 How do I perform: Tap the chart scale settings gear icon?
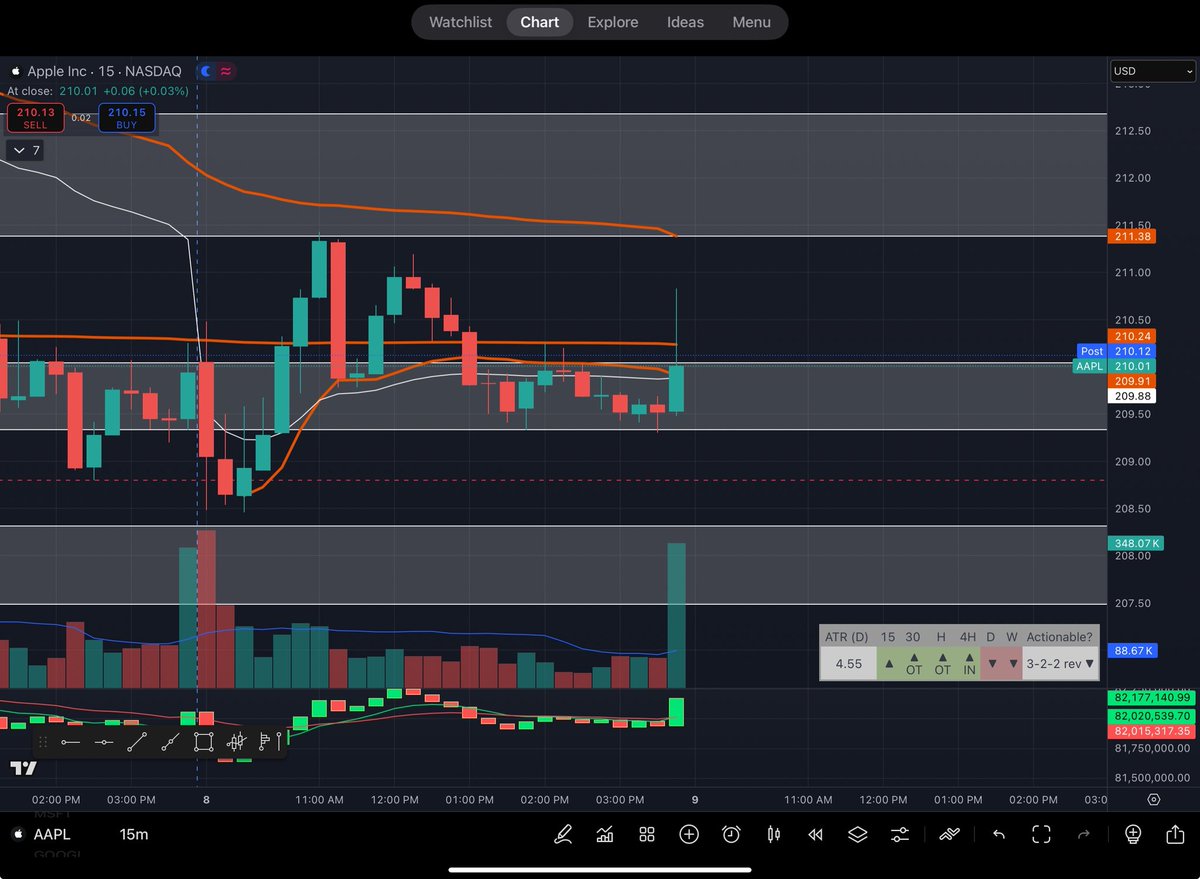tap(1154, 799)
